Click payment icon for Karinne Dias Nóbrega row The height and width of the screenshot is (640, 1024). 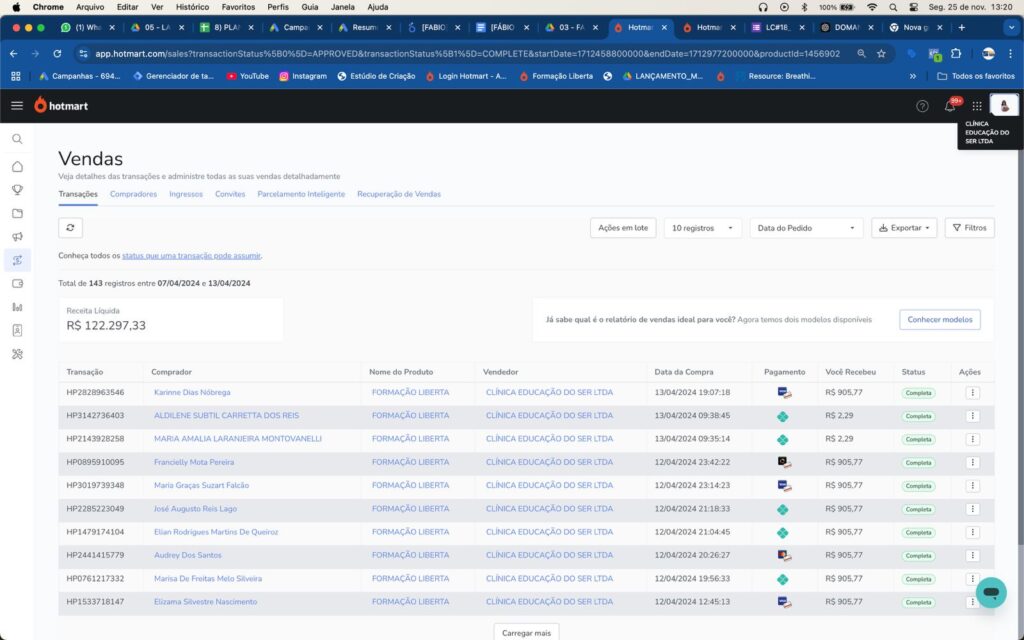coord(784,392)
